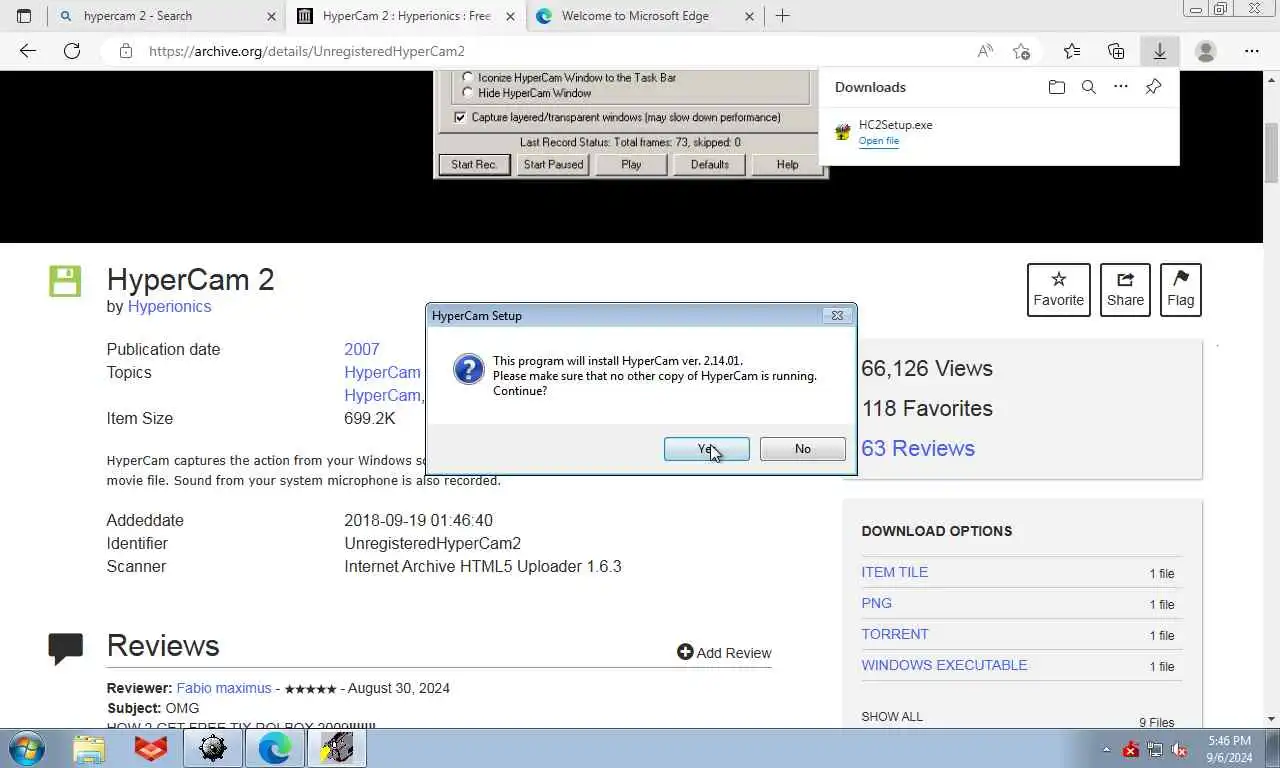This screenshot has height=768, width=1280.
Task: Close the Welcome to Microsoft Edge tab
Action: pyautogui.click(x=750, y=16)
